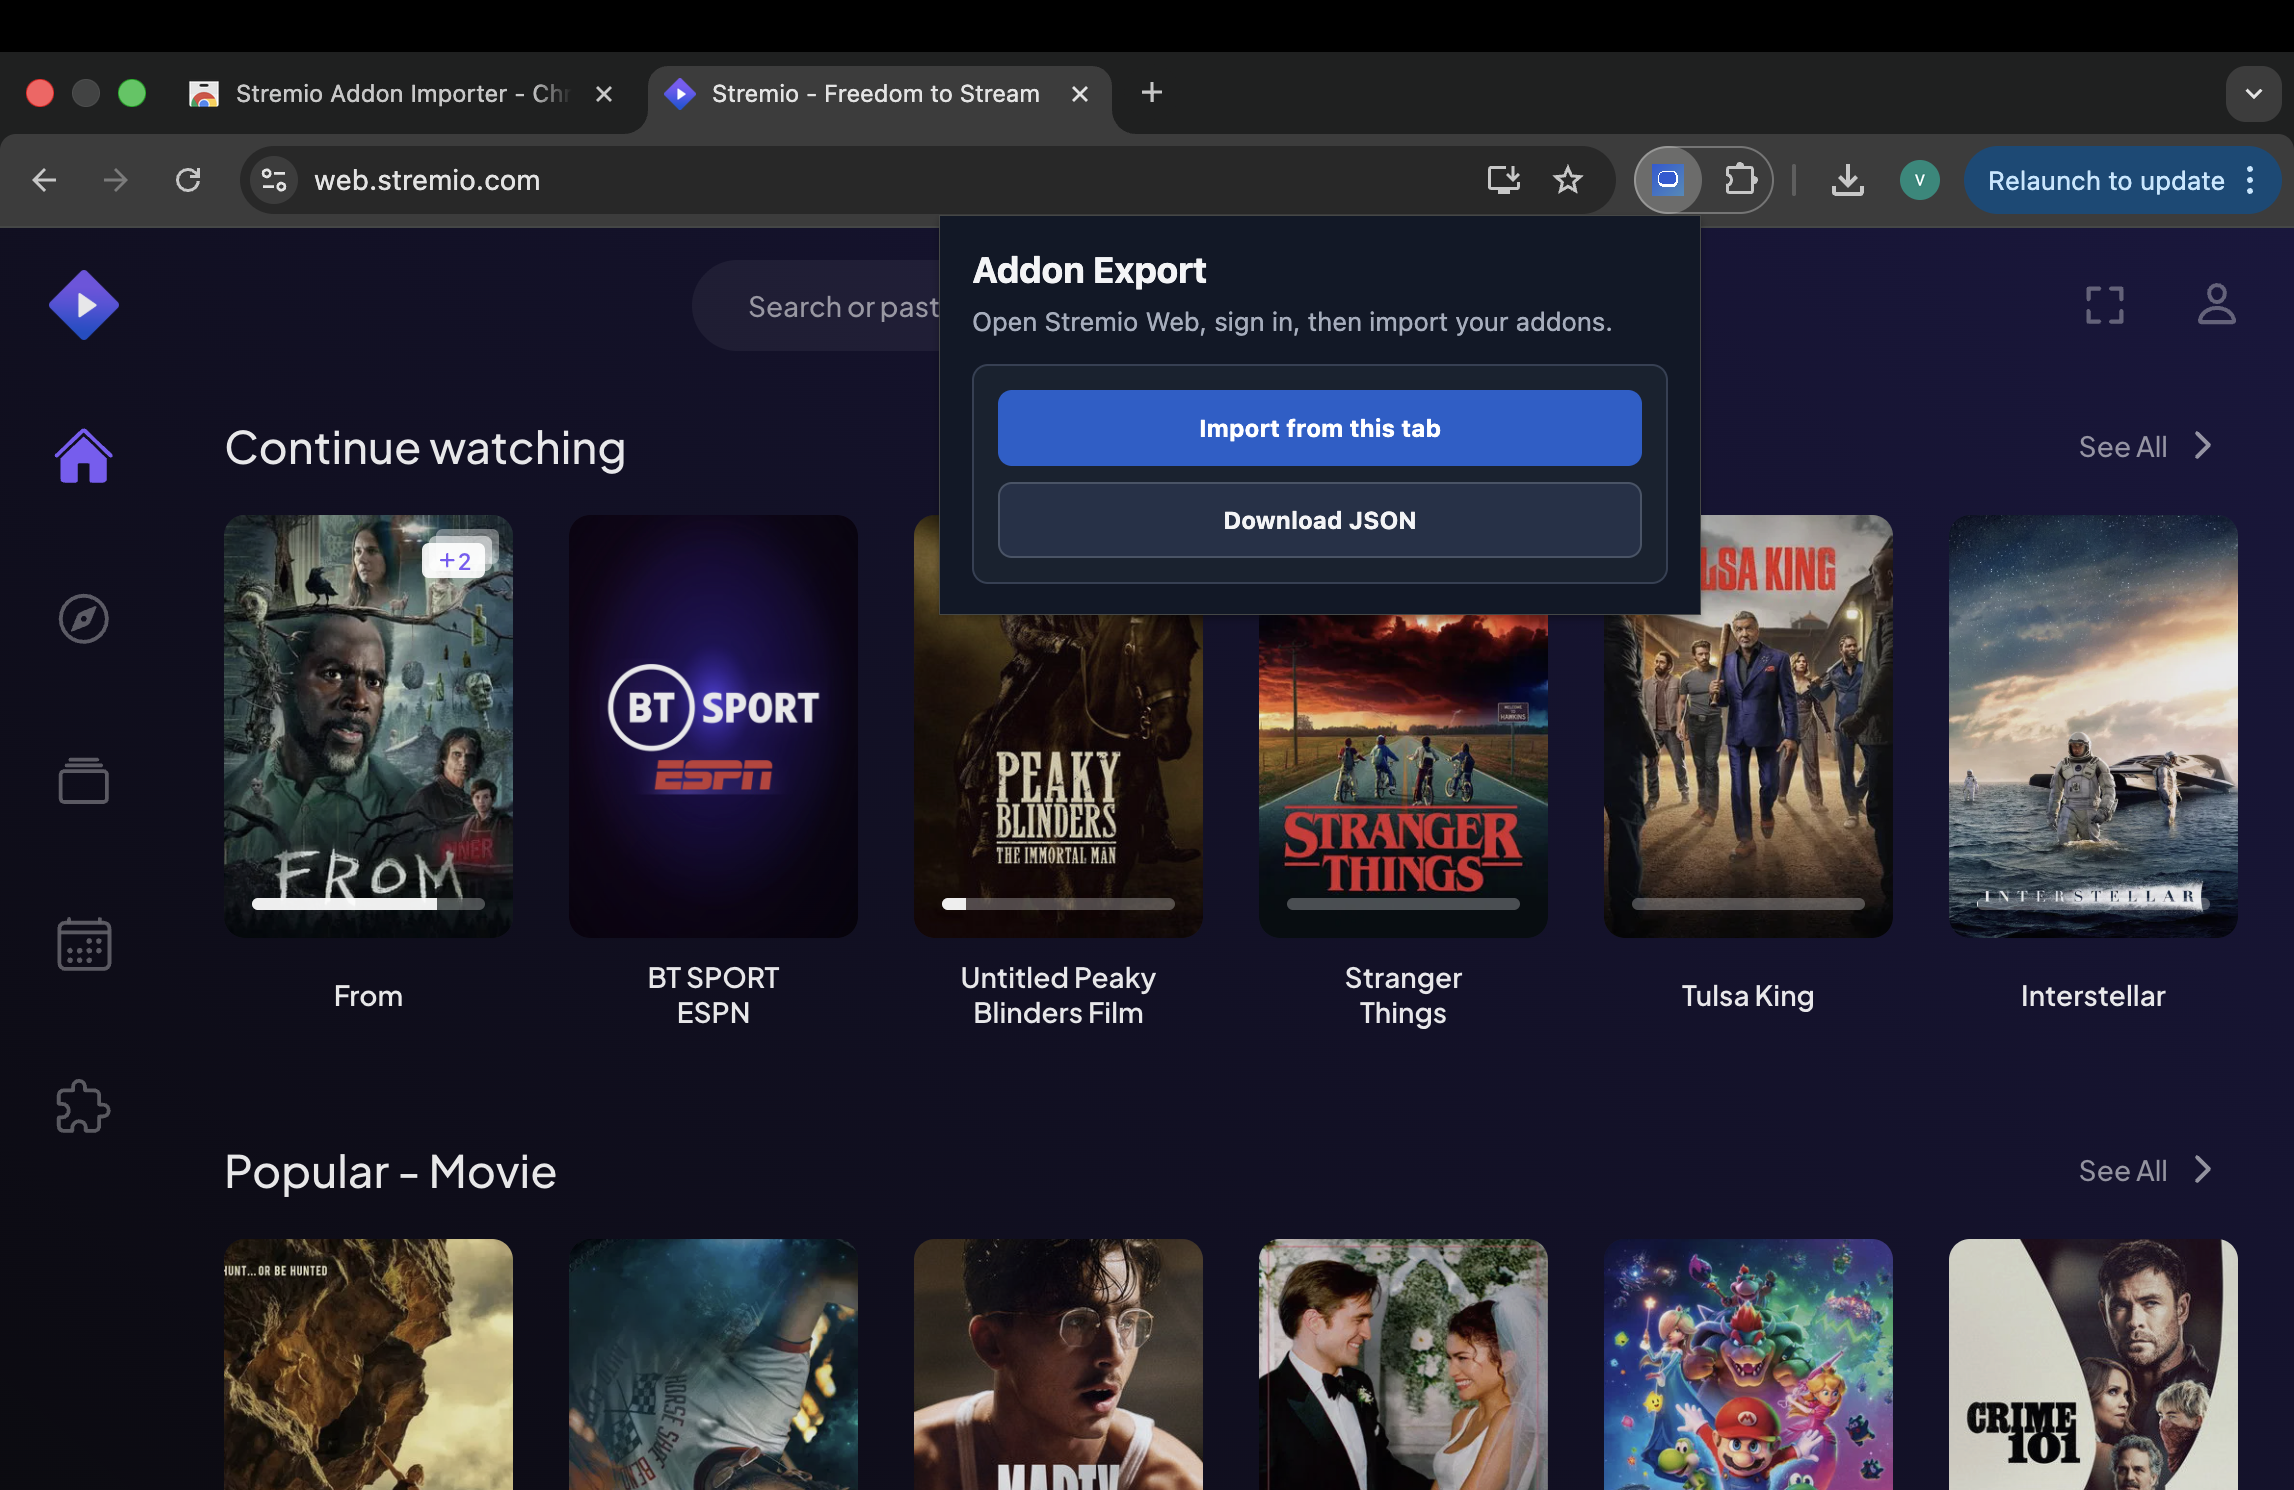Expand Continue watching via See All chevron
Image resolution: width=2294 pixels, height=1490 pixels.
click(2203, 446)
